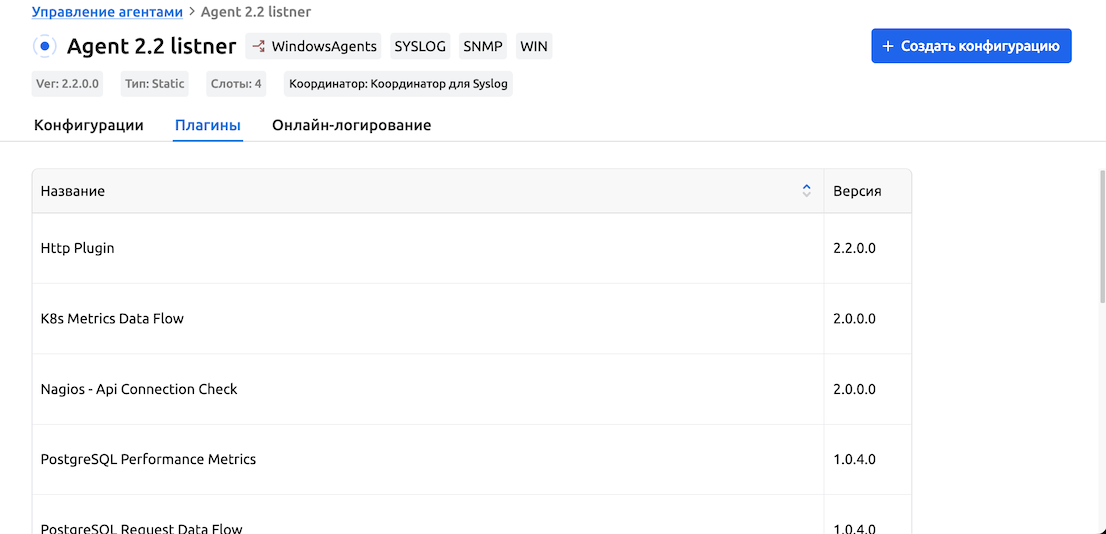Follow the Управление агентами breadcrumb link

point(107,12)
